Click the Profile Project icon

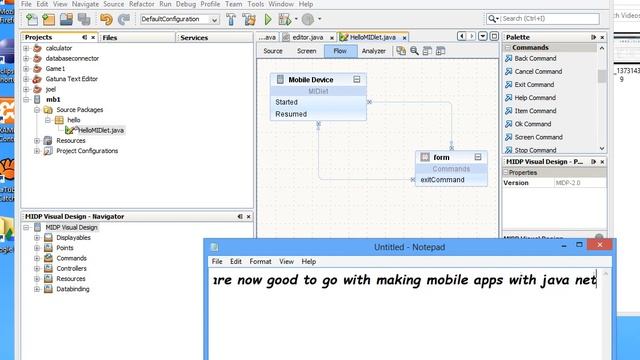pos(308,19)
